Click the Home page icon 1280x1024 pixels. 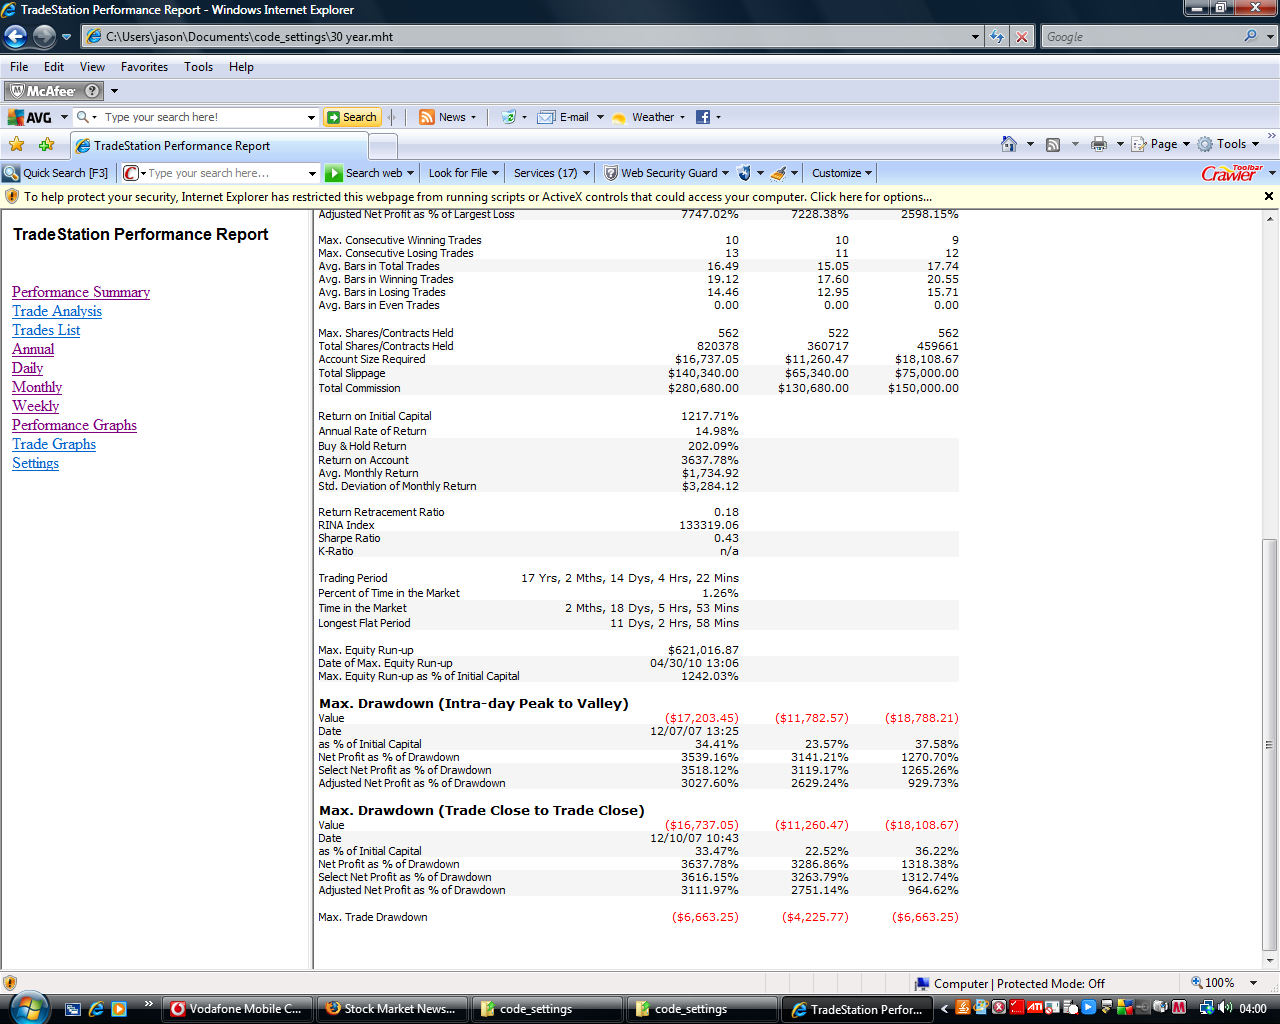point(1009,144)
